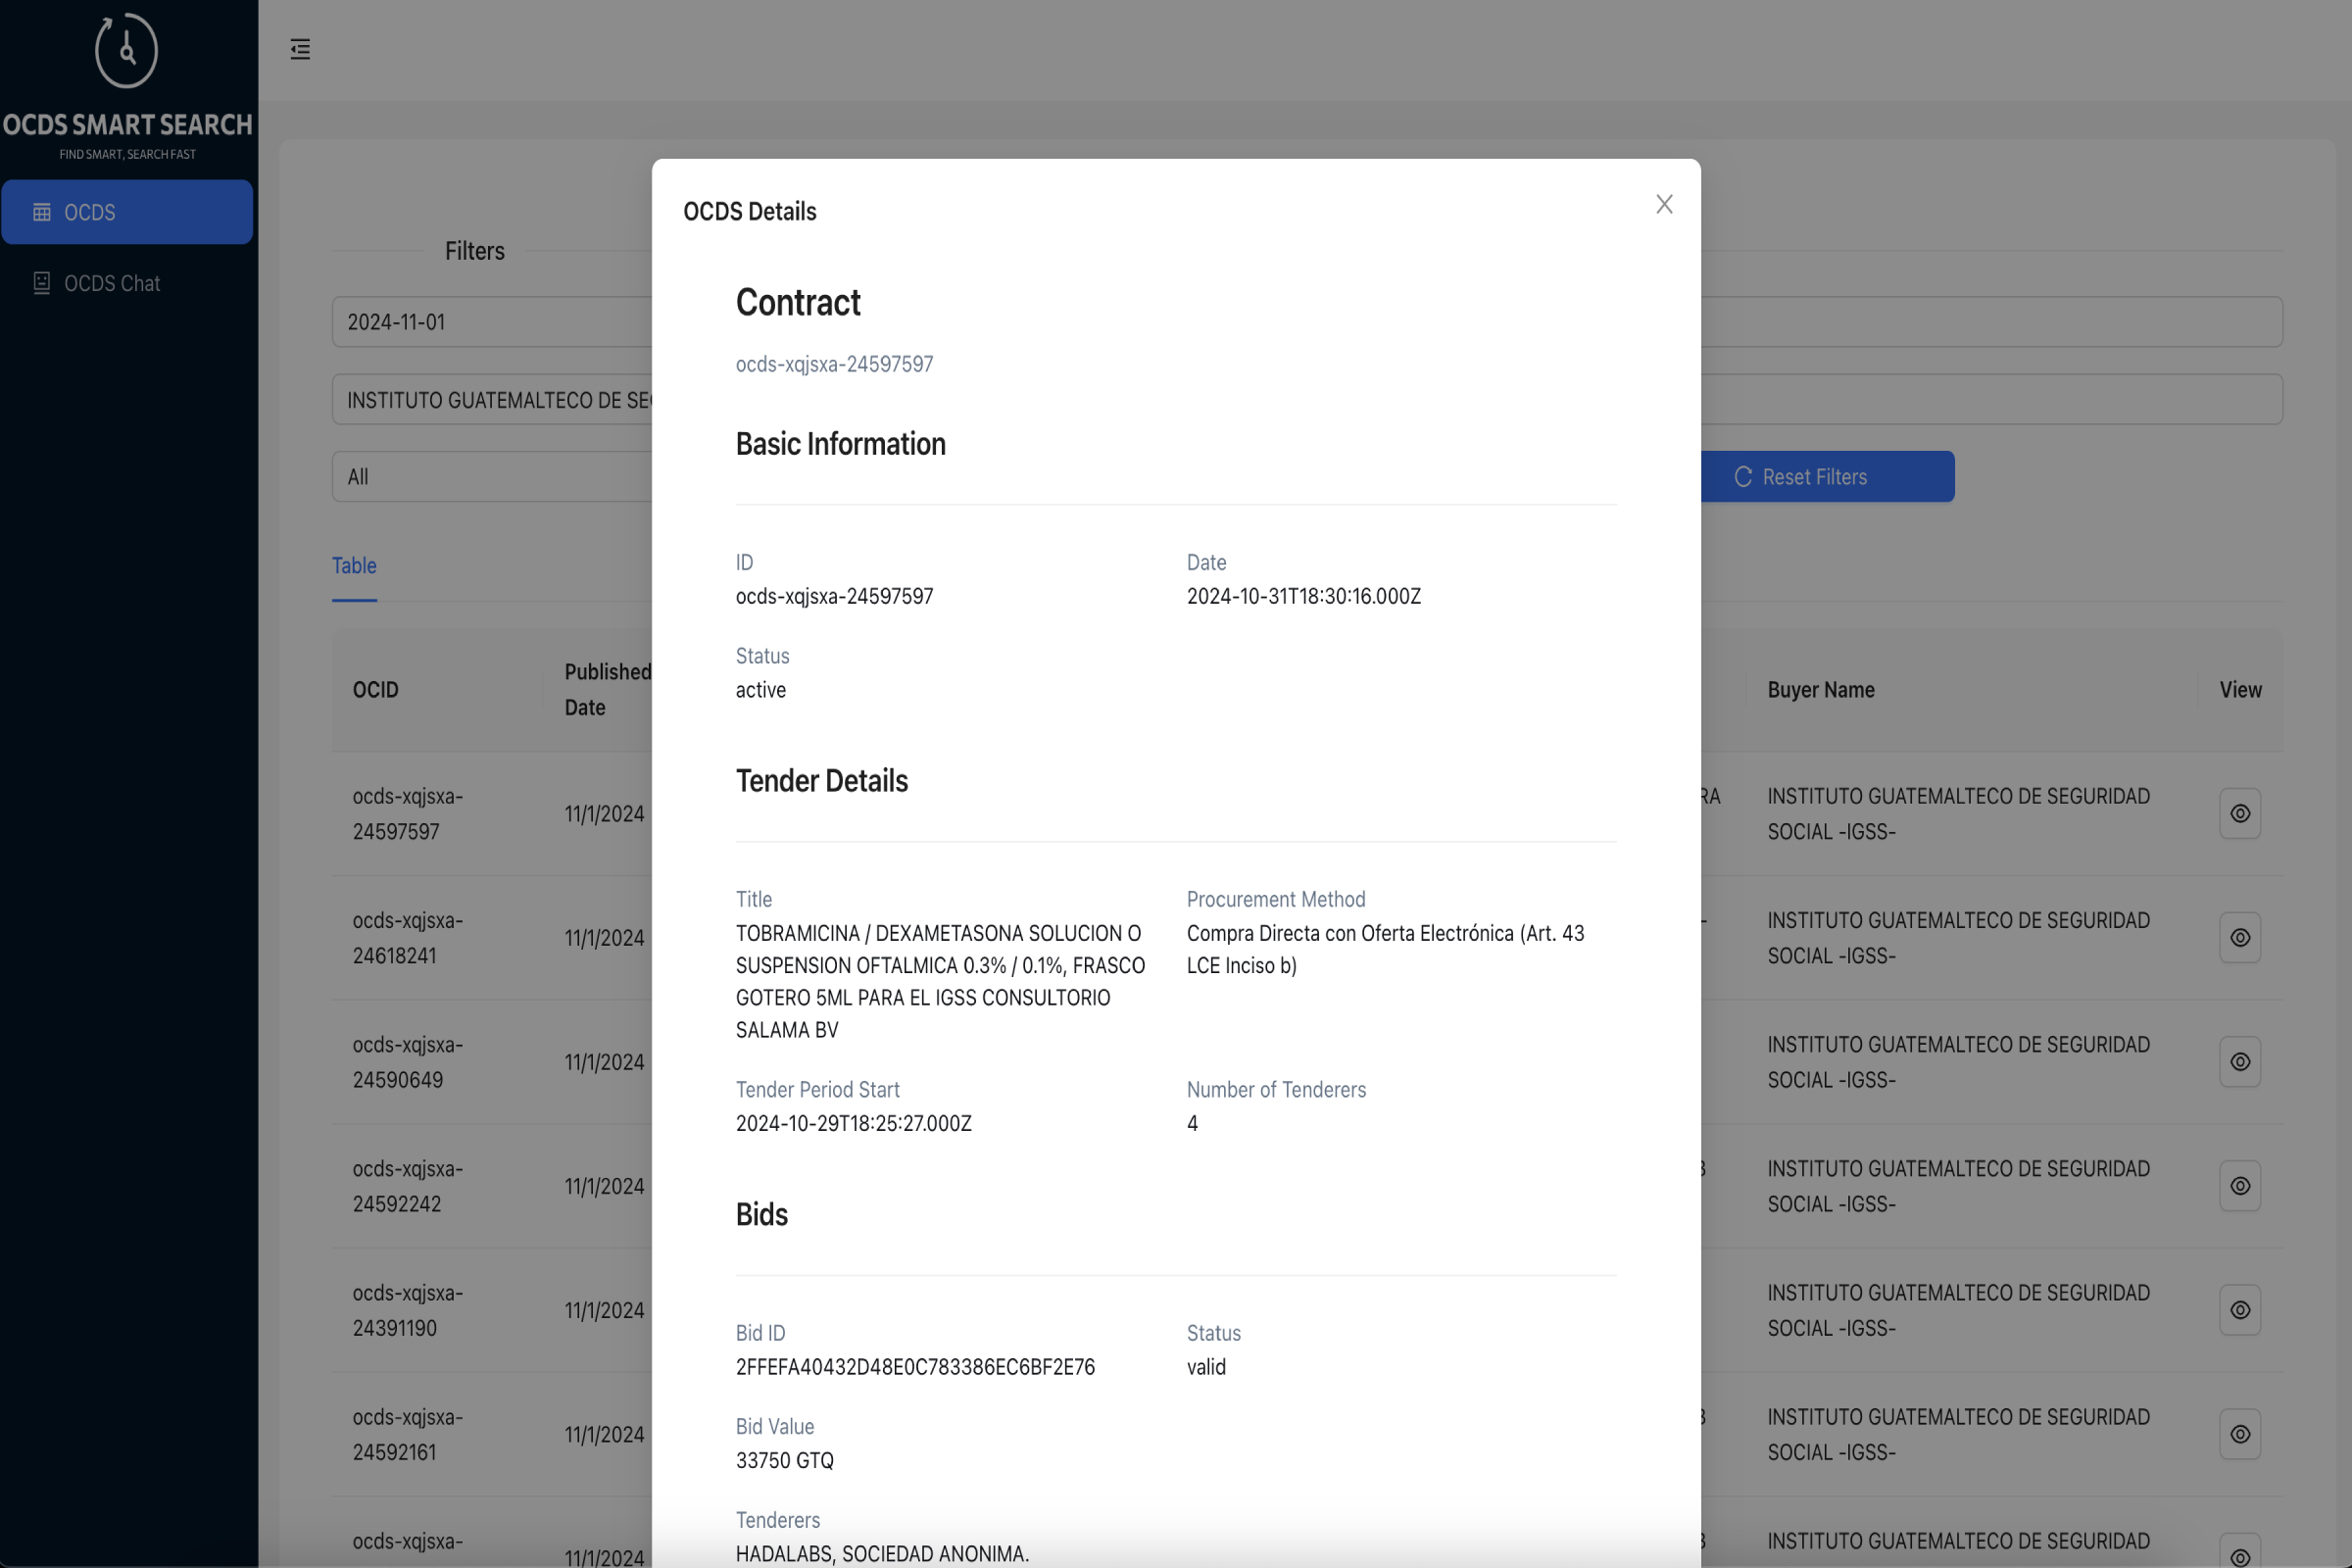Expand the All filter dropdown
Image resolution: width=2352 pixels, height=1568 pixels.
pos(492,477)
